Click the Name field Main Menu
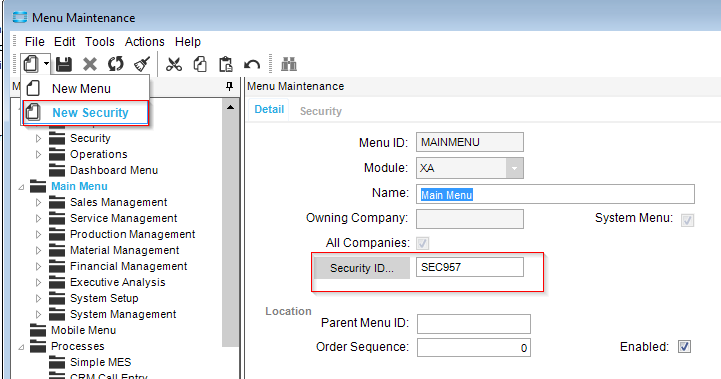The width and height of the screenshot is (721, 379). pyautogui.click(x=555, y=194)
